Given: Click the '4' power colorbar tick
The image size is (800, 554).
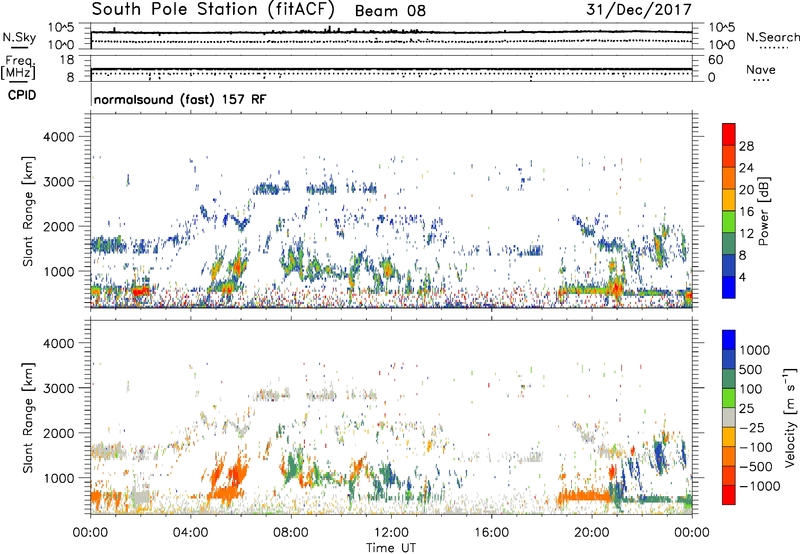Looking at the screenshot, I should tap(742, 277).
